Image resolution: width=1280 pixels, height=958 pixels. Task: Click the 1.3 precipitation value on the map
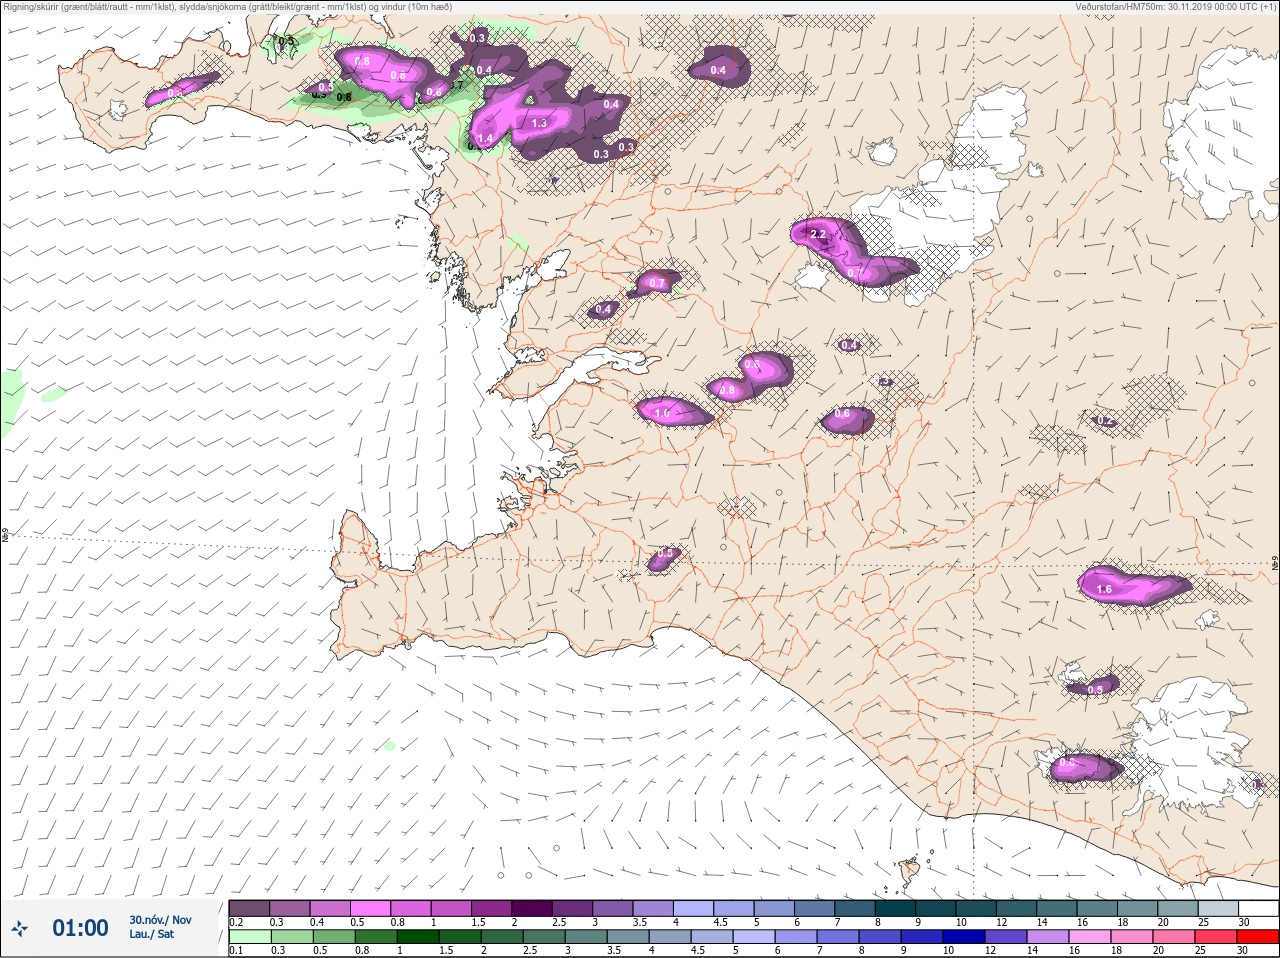coord(539,123)
